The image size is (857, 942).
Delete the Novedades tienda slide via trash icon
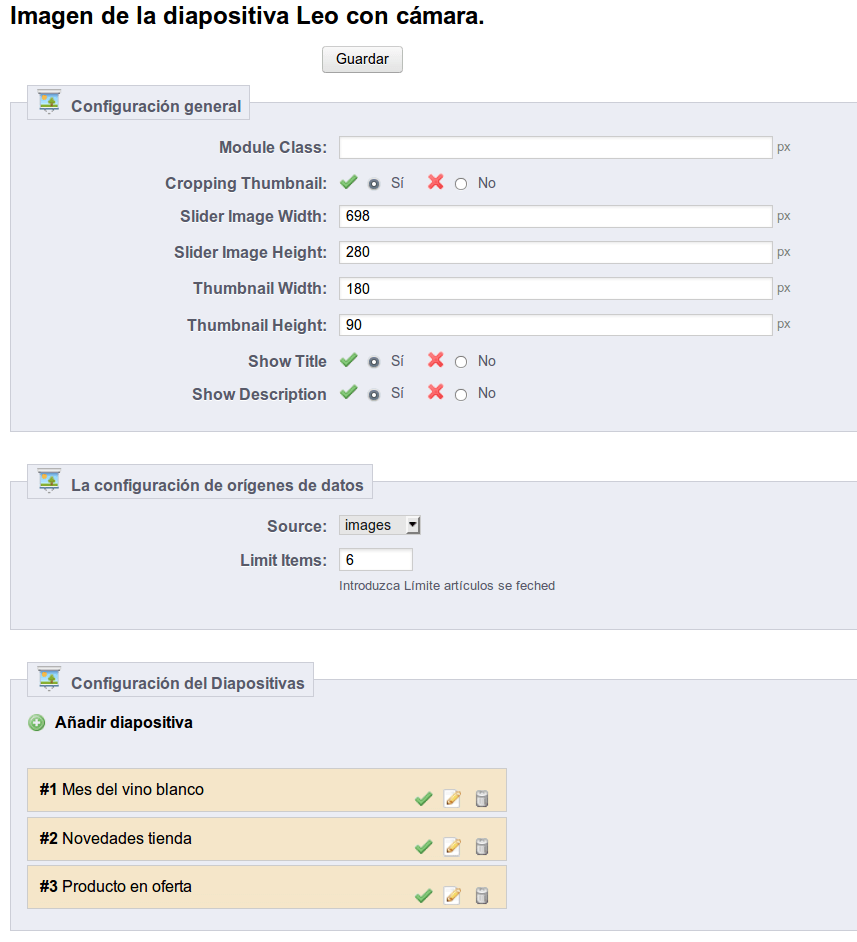pyautogui.click(x=482, y=846)
